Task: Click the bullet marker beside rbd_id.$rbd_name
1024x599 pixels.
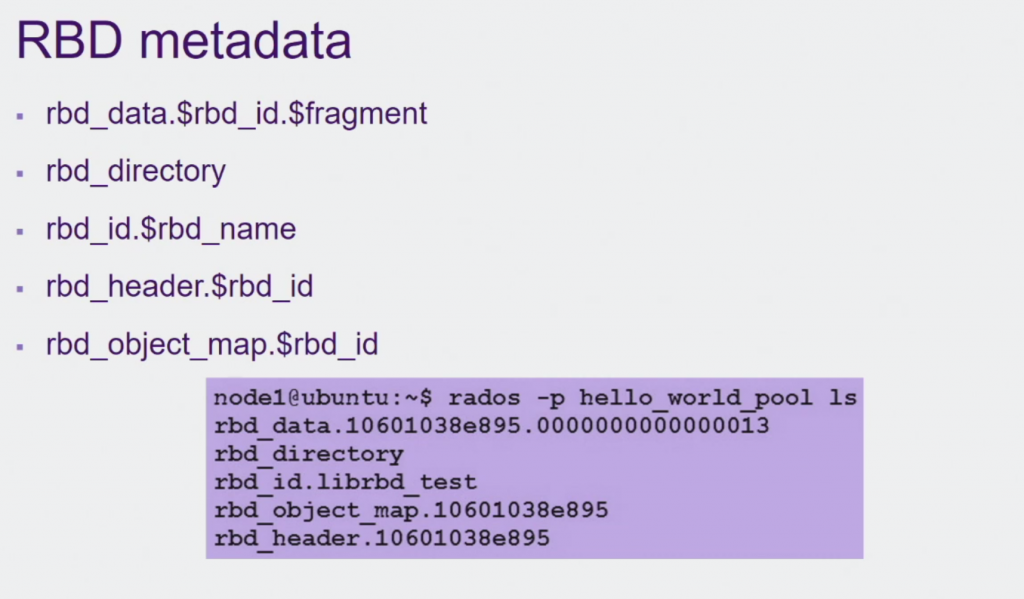Action: [x=20, y=231]
